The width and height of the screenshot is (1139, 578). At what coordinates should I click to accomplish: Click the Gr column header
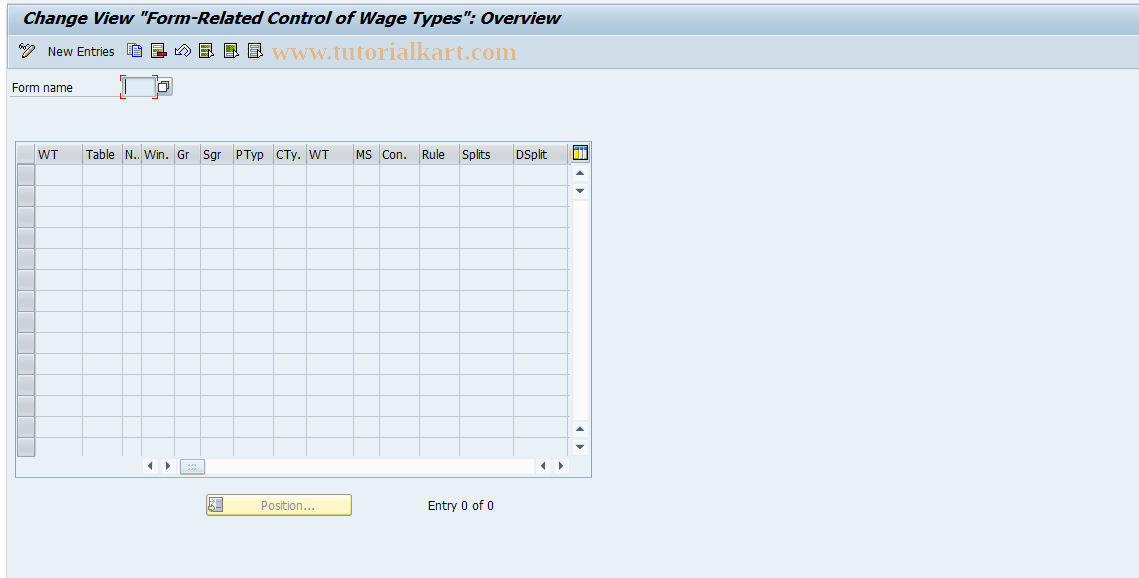187,155
